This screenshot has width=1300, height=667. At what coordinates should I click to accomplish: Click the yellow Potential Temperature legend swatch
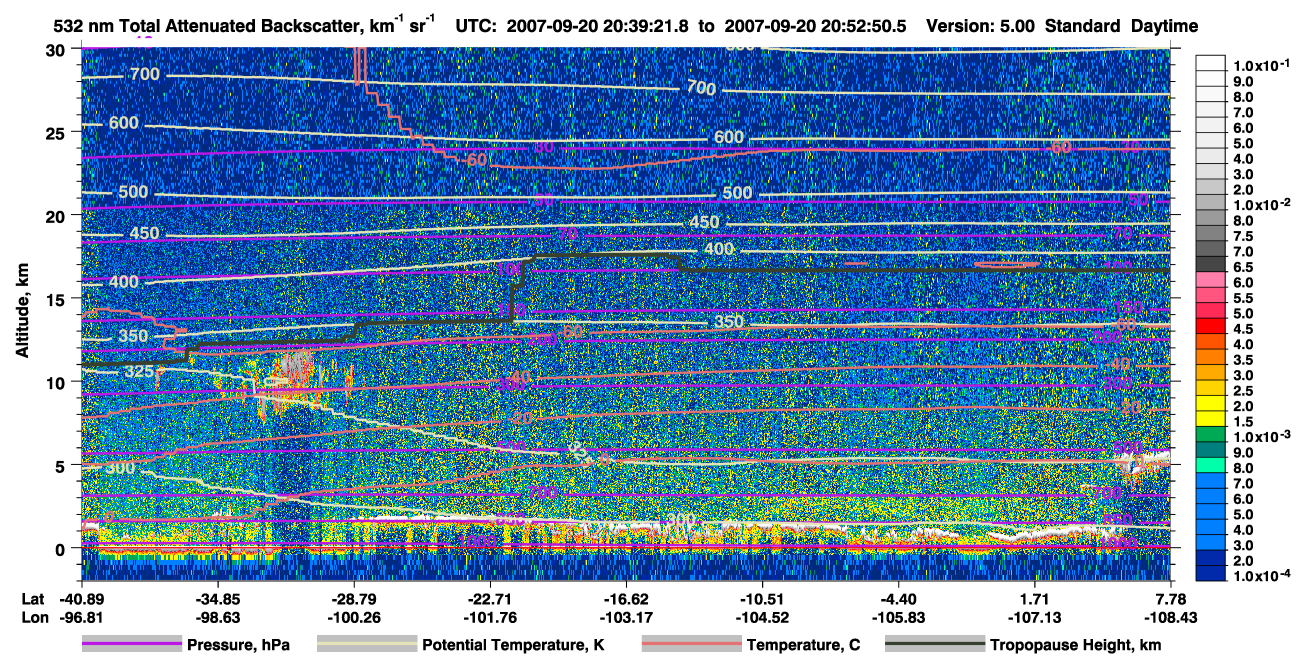pyautogui.click(x=366, y=645)
